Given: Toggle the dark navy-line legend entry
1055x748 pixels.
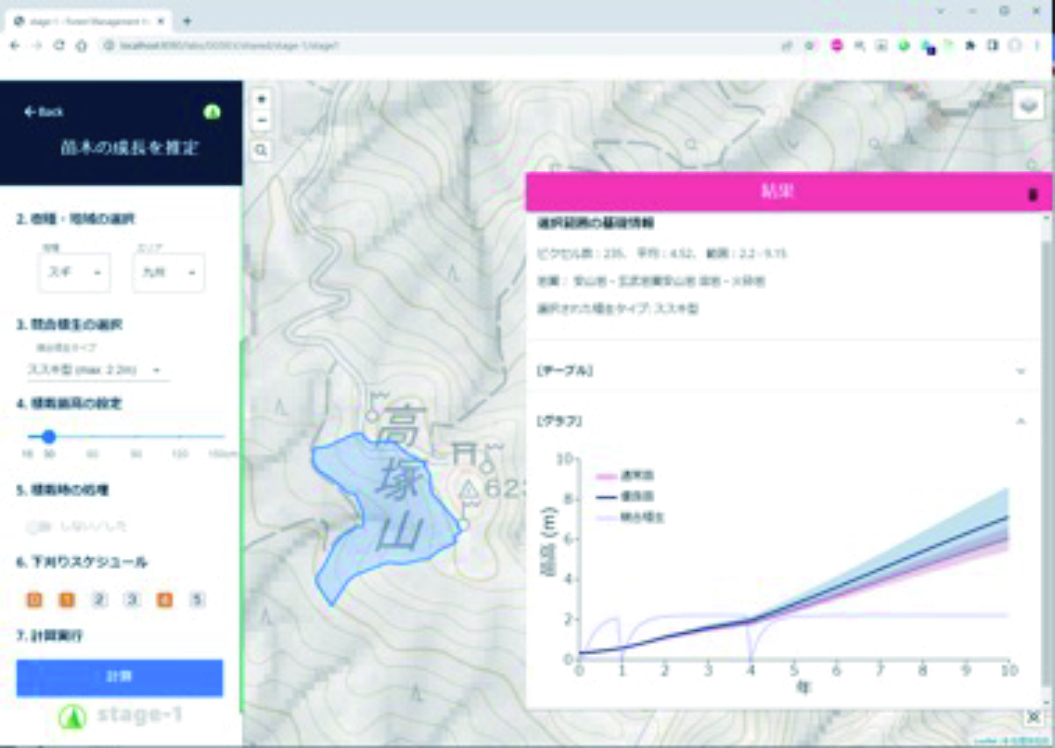Looking at the screenshot, I should point(625,496).
